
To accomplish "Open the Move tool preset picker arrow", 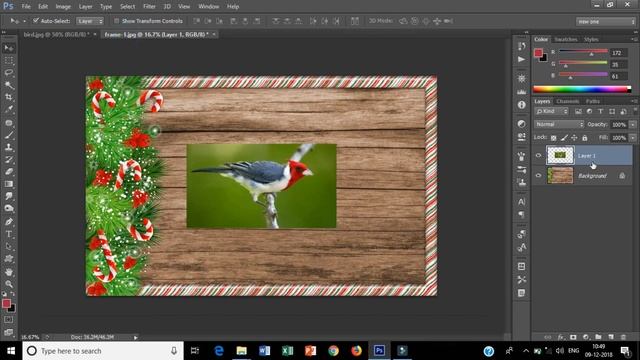I will click(24, 21).
